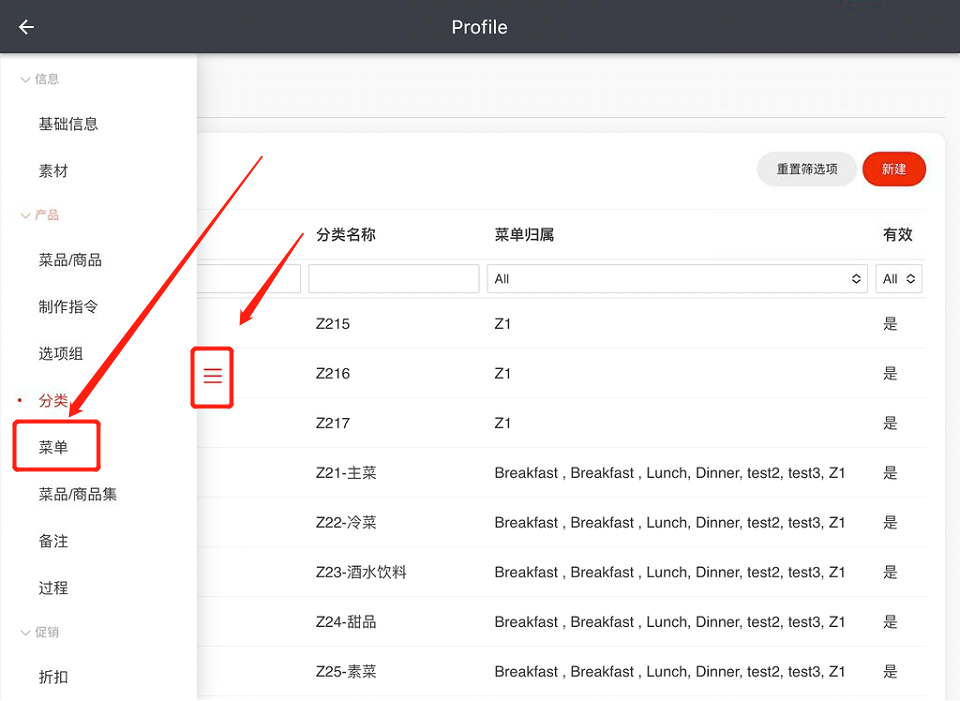Open the 有效 All filter dropdown

pyautogui.click(x=899, y=279)
